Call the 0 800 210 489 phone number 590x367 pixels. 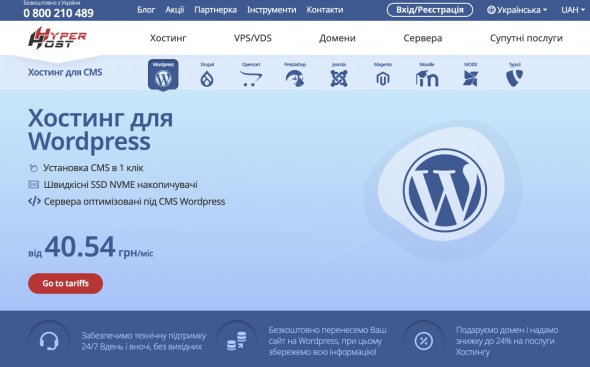tap(59, 14)
